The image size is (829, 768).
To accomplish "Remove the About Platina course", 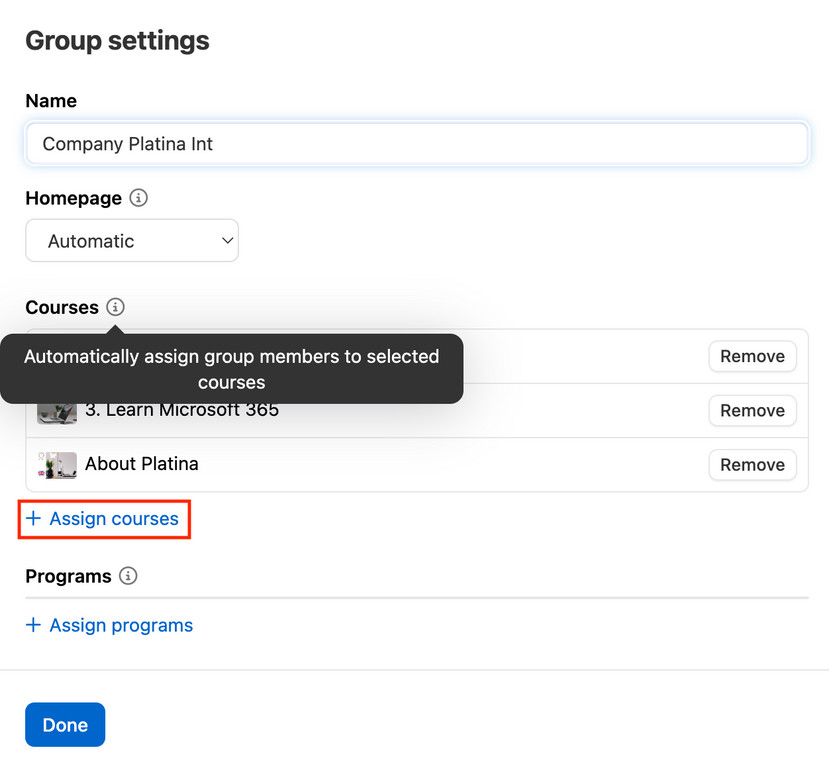I will point(752,464).
